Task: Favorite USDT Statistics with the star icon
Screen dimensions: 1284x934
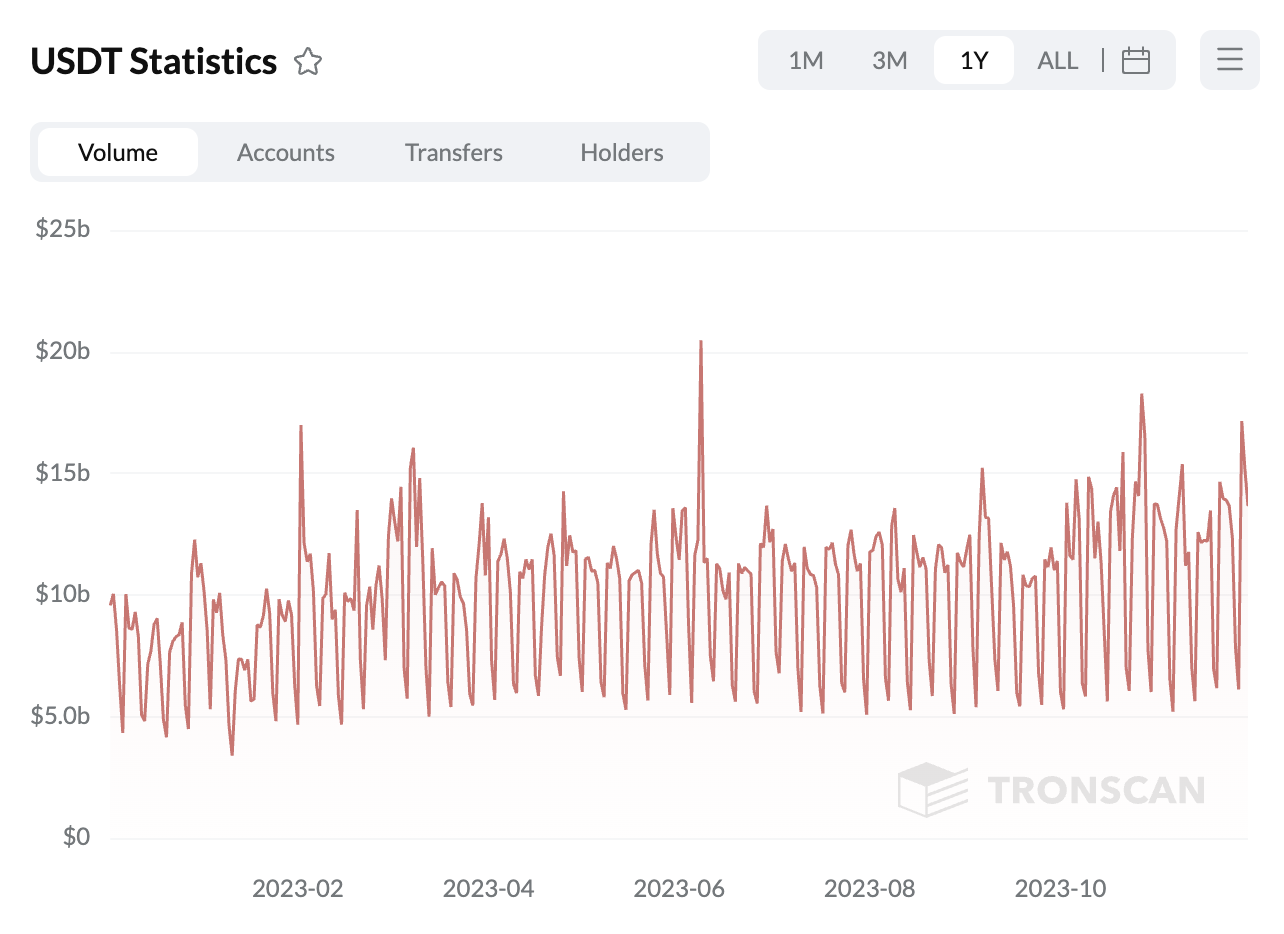Action: pos(308,62)
